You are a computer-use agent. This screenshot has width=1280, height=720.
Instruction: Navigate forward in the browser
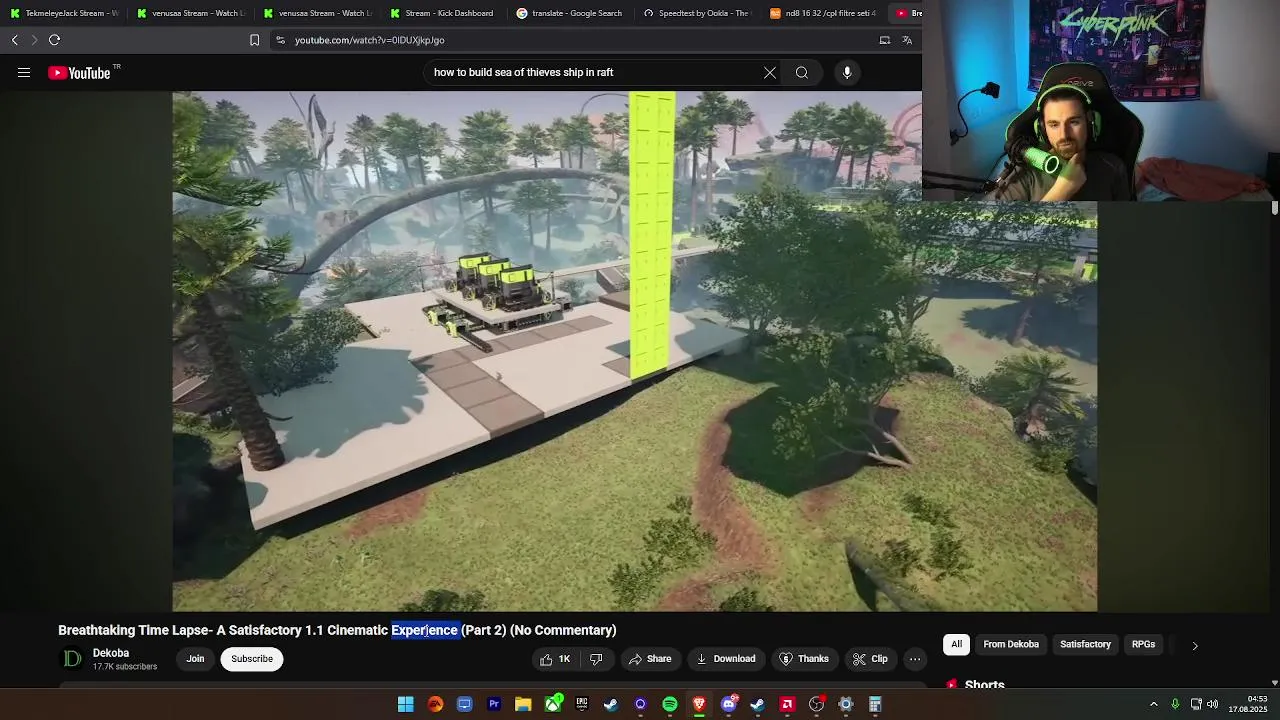tap(34, 40)
